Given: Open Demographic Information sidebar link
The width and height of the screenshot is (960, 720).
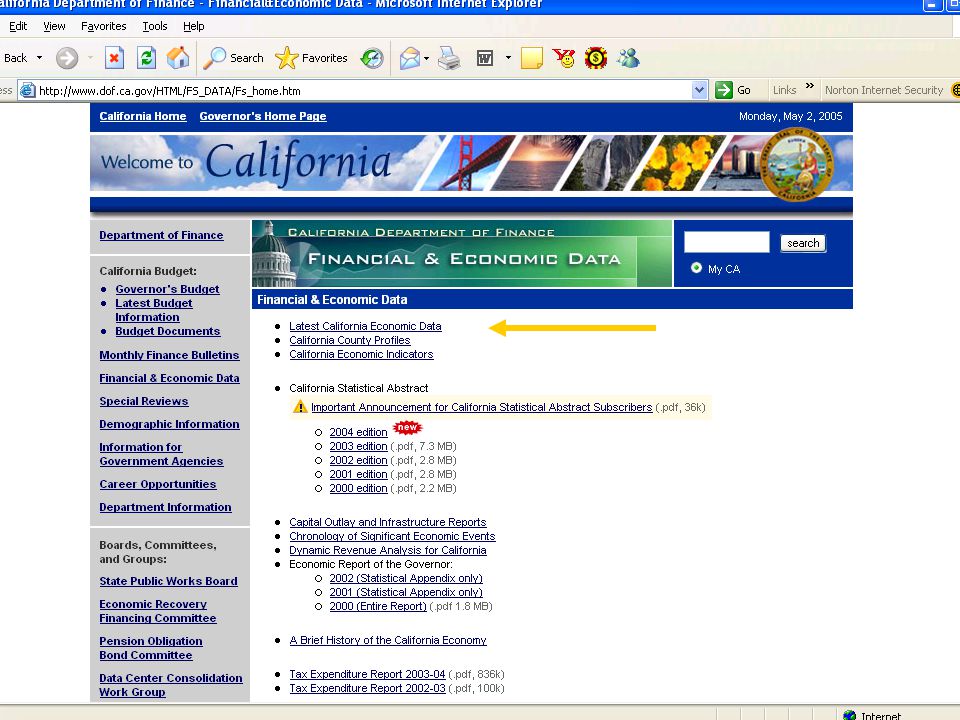Looking at the screenshot, I should pyautogui.click(x=169, y=424).
